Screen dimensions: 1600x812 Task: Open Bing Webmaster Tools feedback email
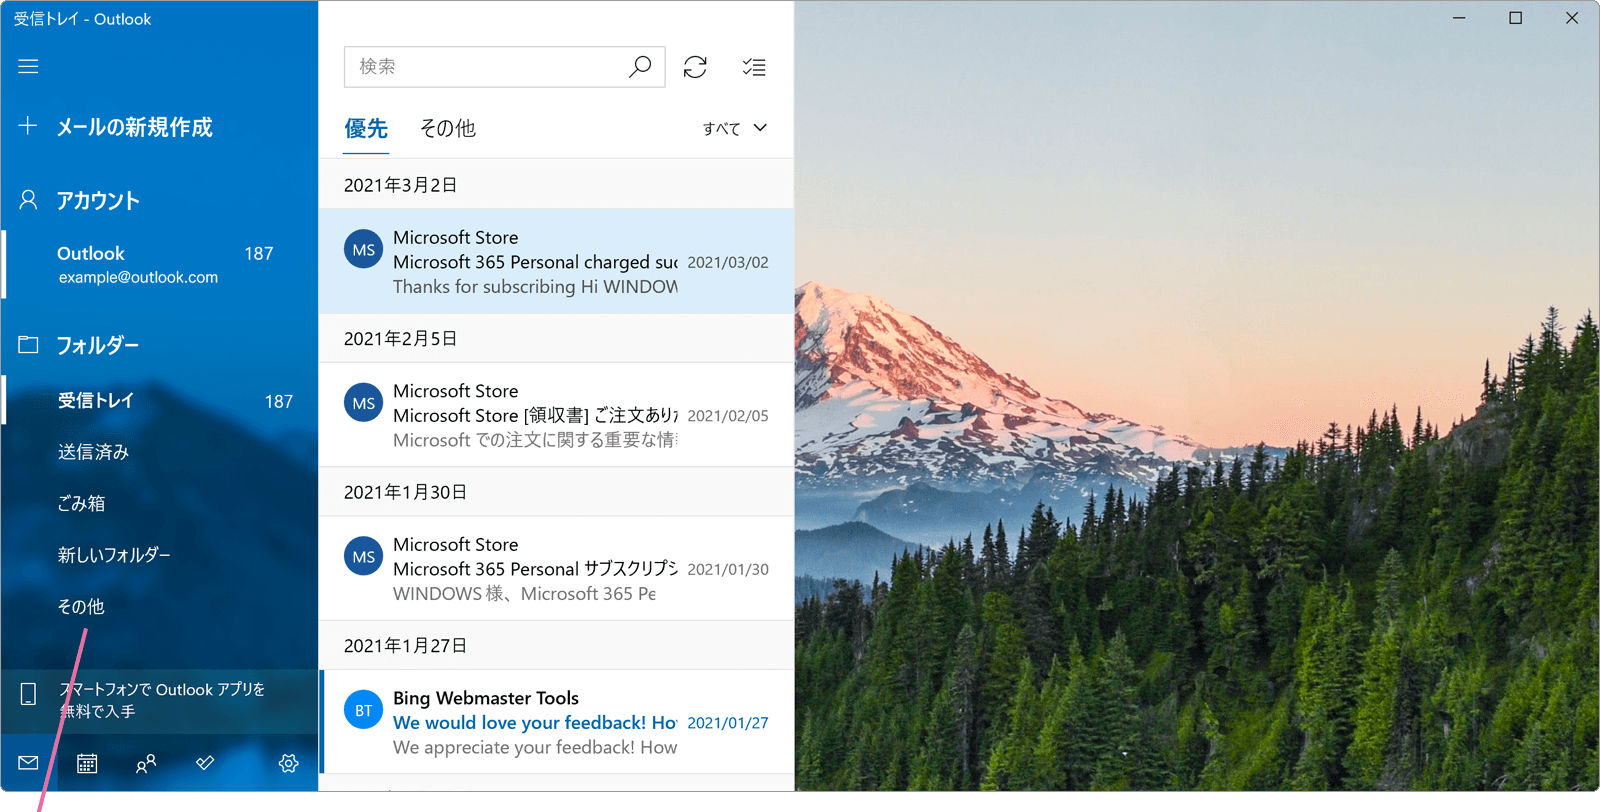point(556,722)
